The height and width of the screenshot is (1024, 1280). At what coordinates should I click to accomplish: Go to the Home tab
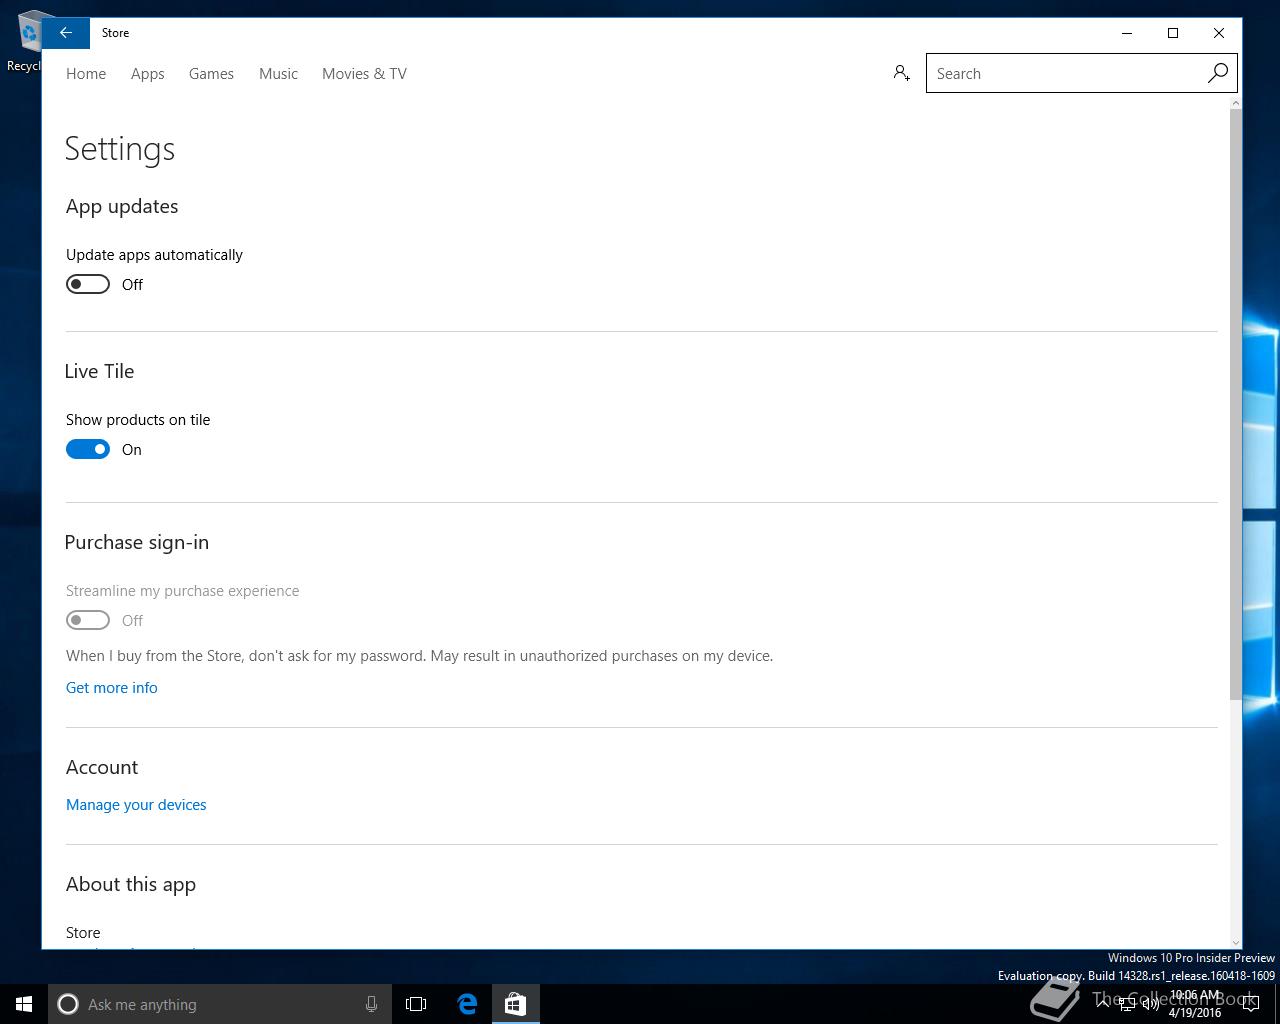(x=86, y=73)
